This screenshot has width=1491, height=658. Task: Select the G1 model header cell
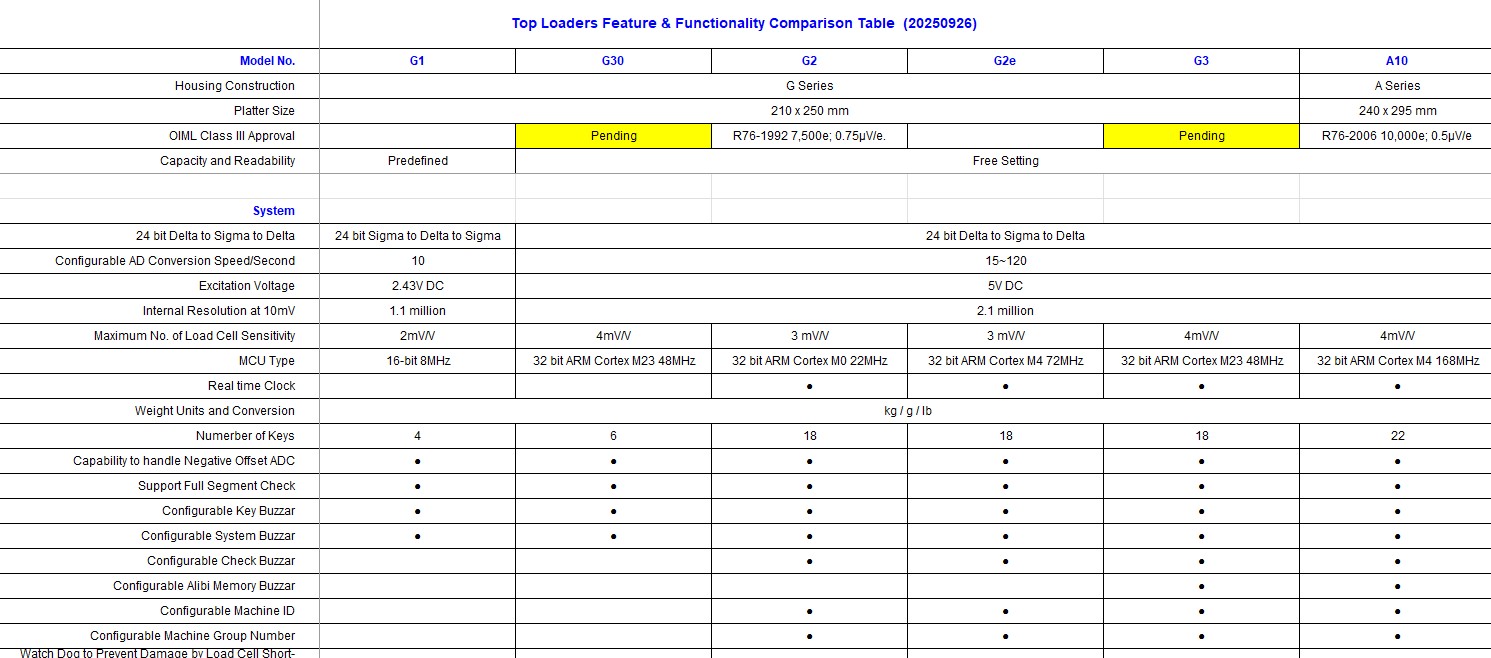pyautogui.click(x=417, y=61)
